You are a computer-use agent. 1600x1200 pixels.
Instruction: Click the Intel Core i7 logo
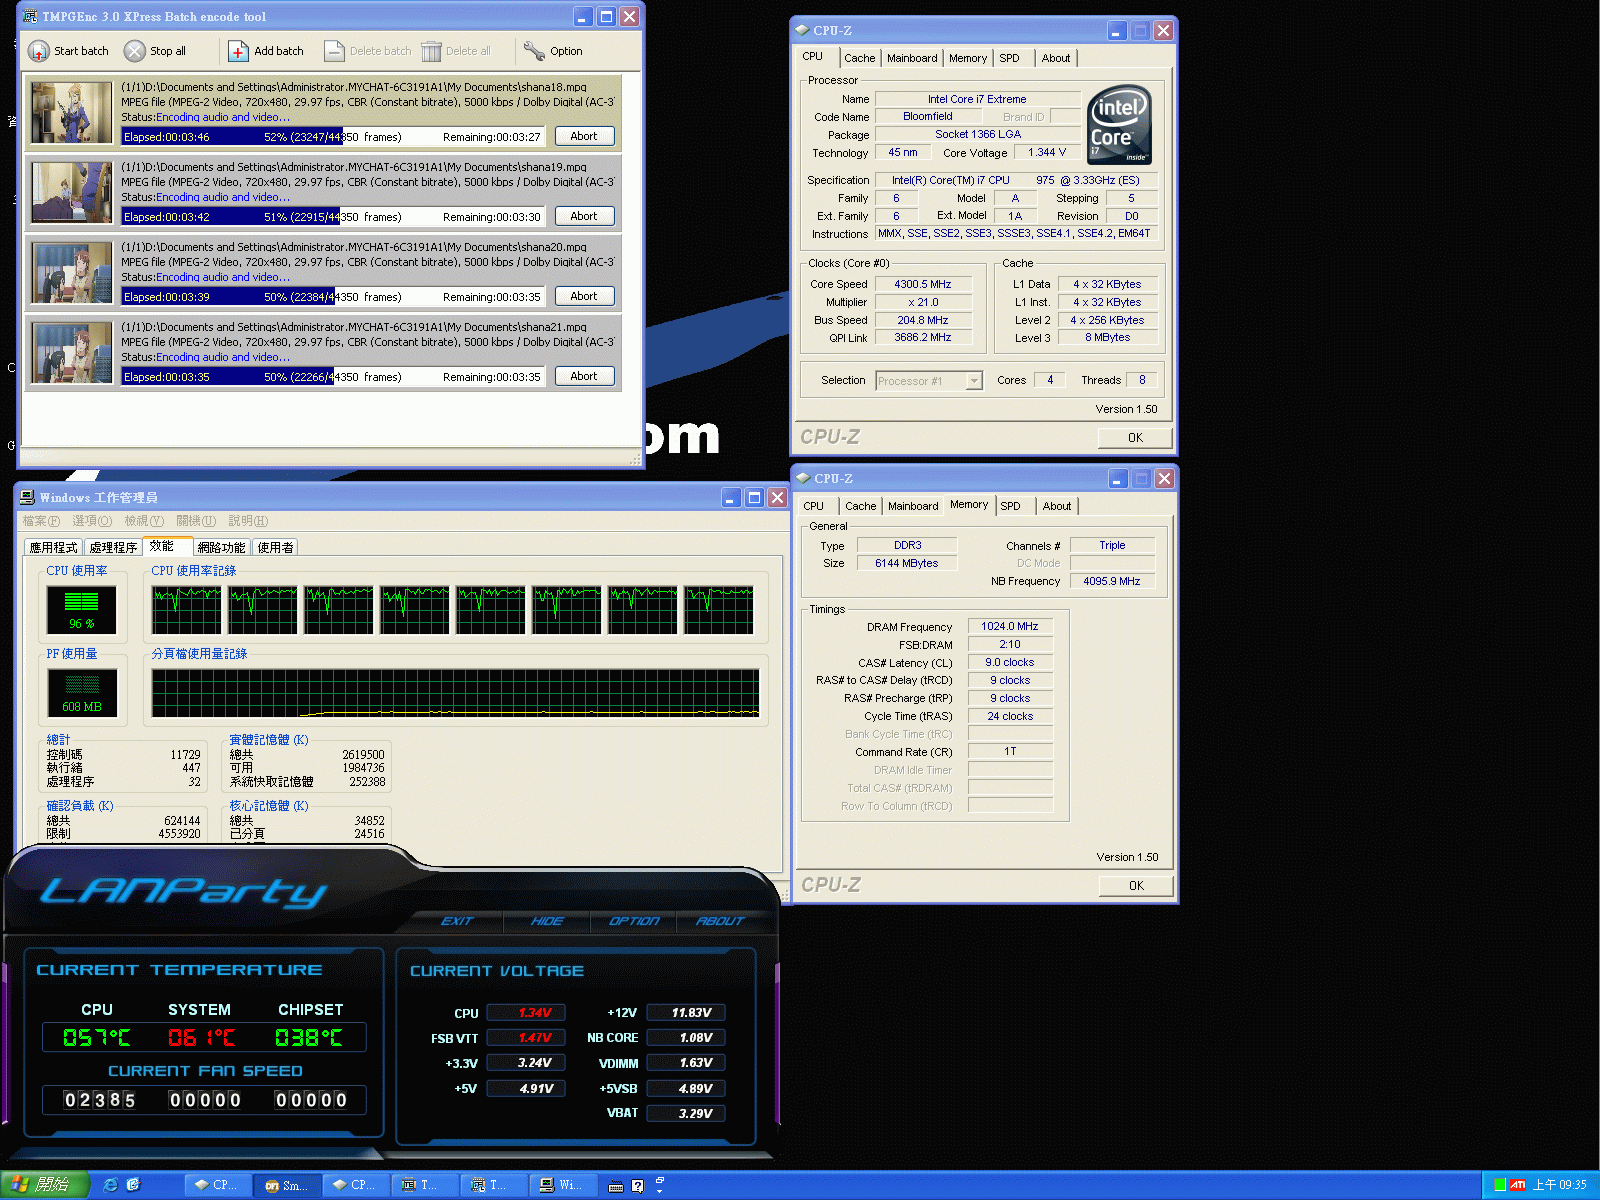coord(1120,125)
